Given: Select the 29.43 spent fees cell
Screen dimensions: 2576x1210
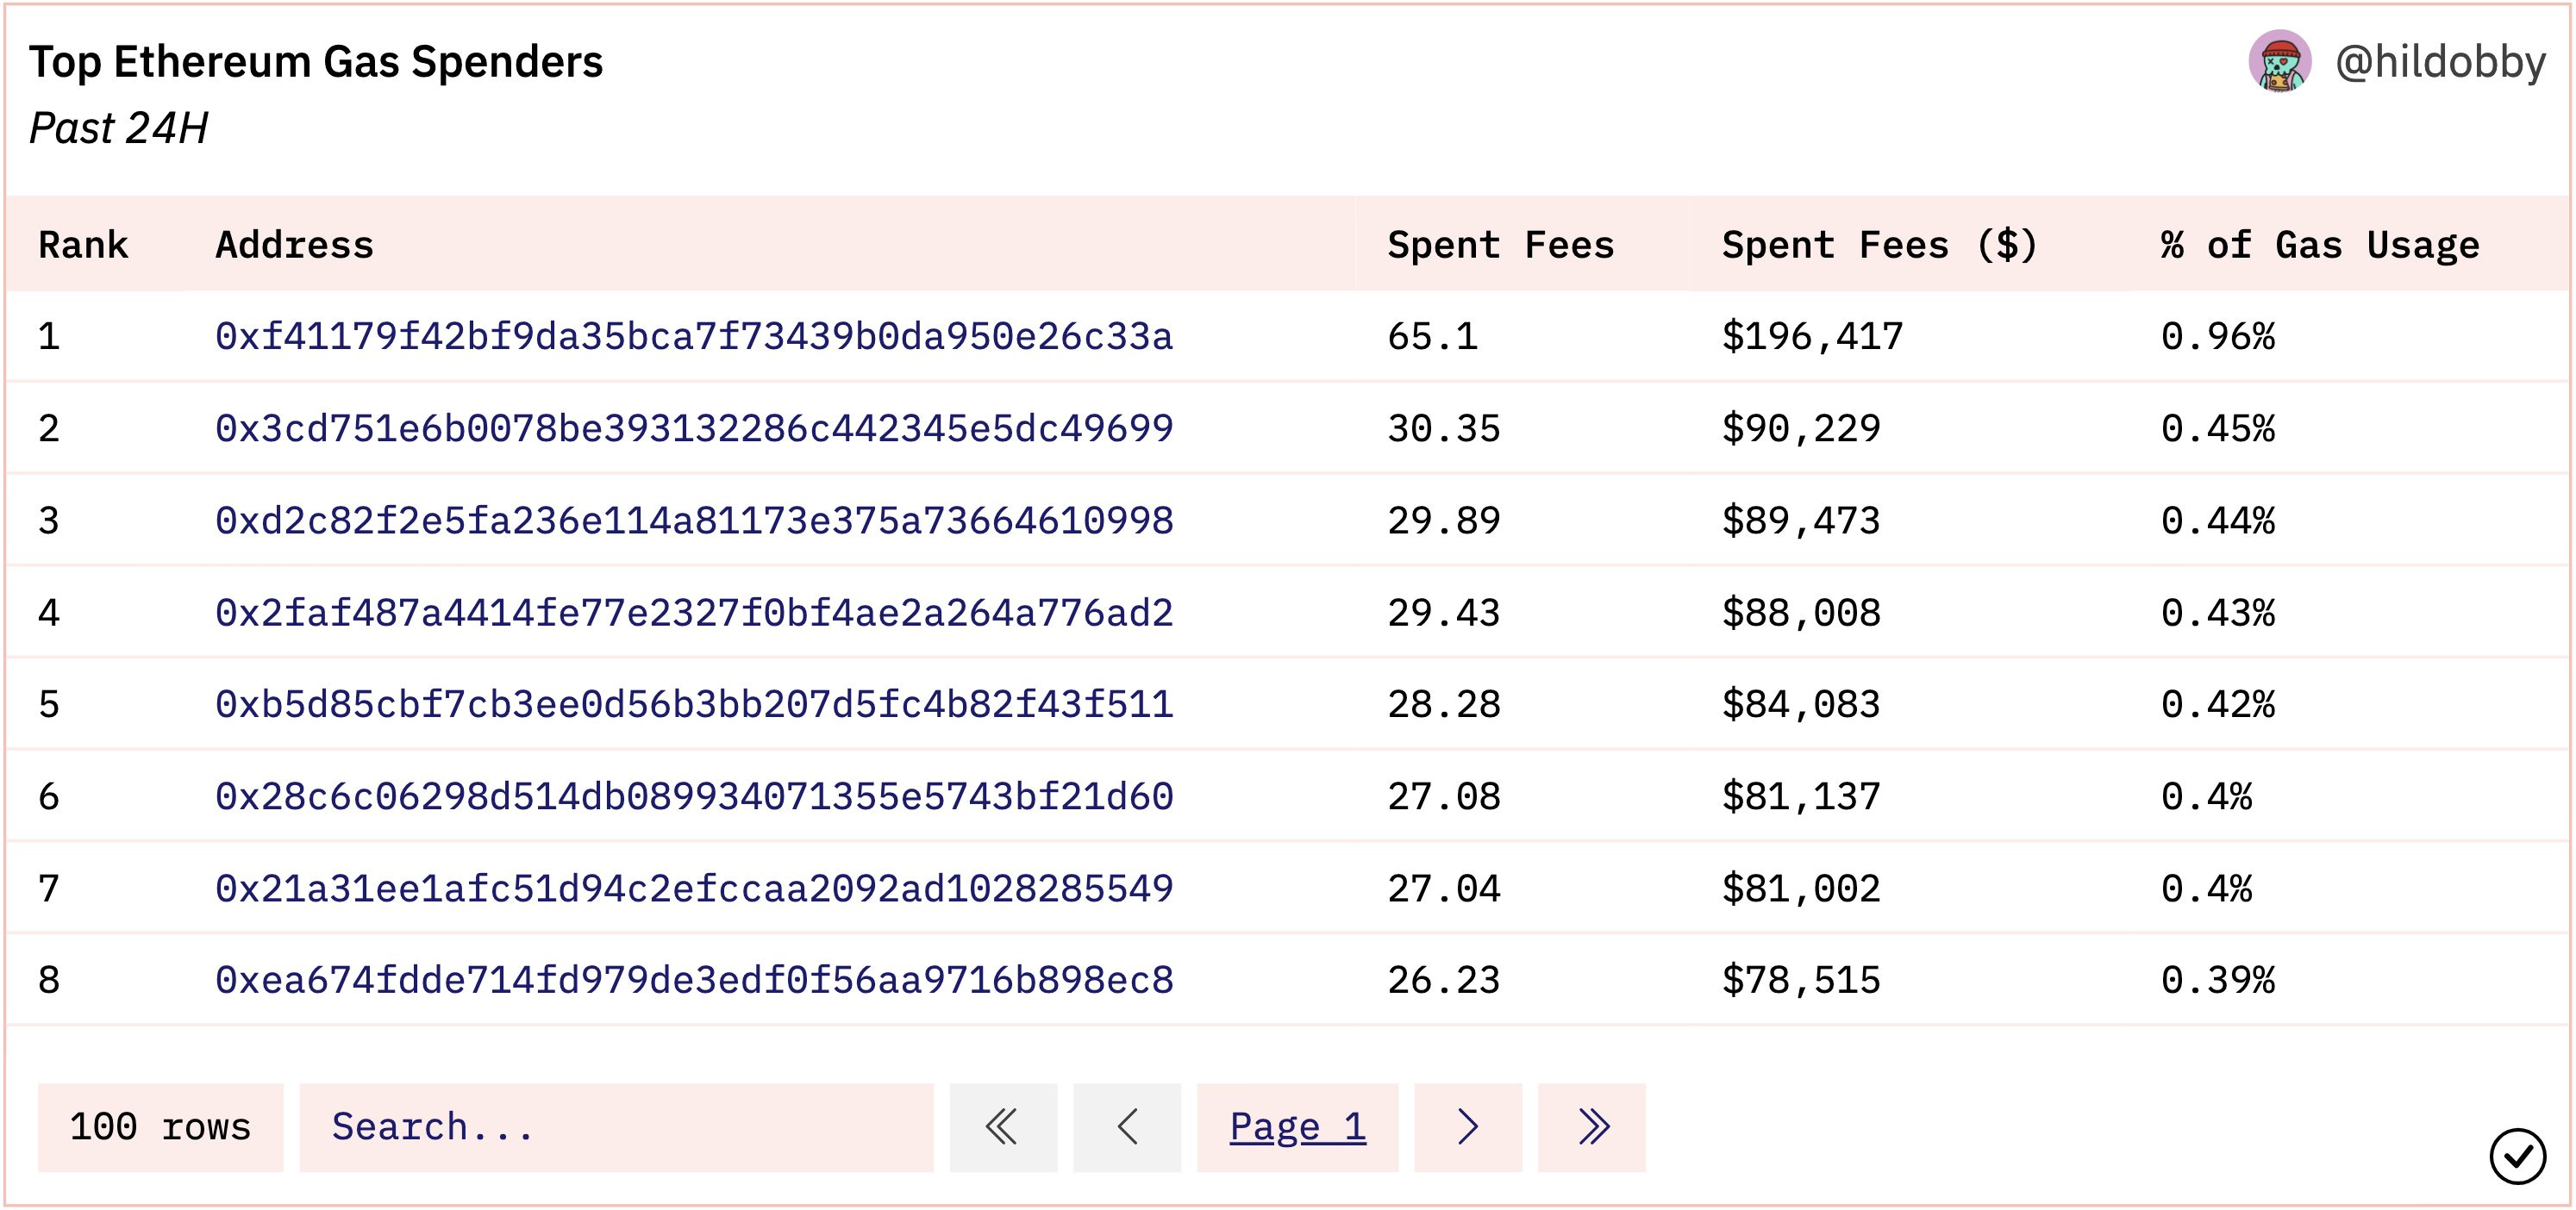Looking at the screenshot, I should (1444, 612).
